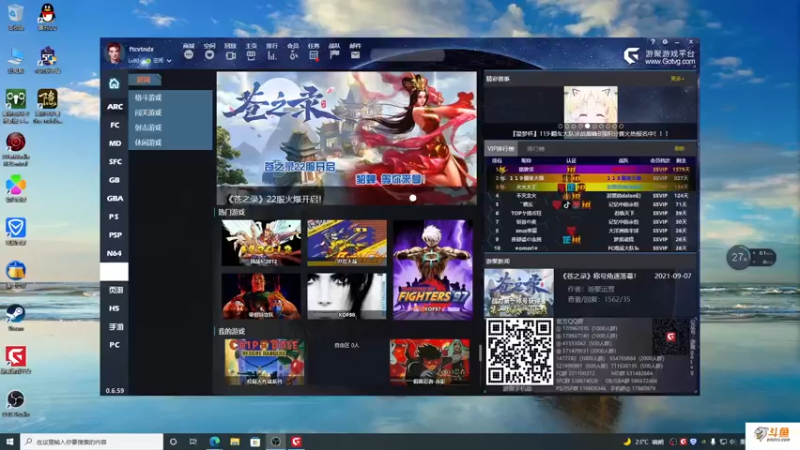Open the 苍之录 news thumbnail image
Screen dimensions: 800x450
tap(519, 292)
